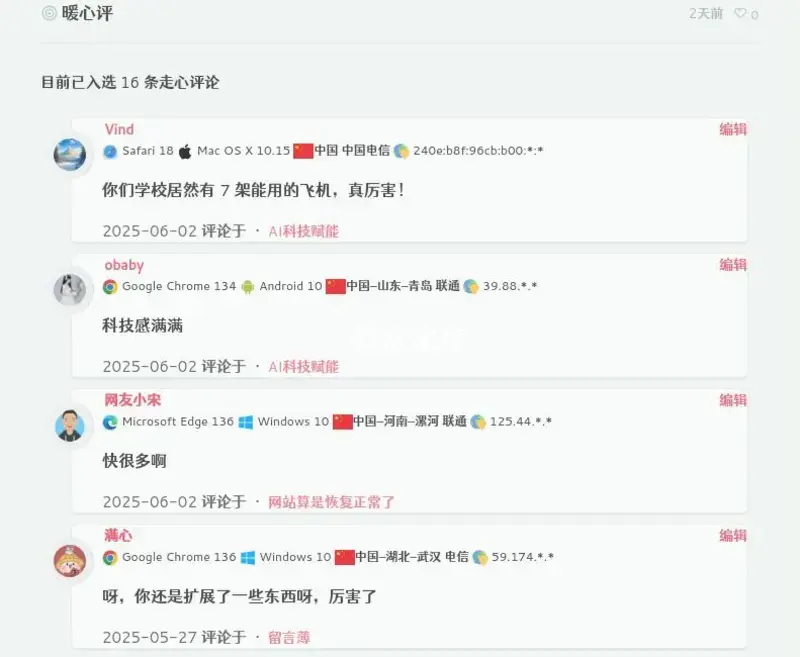Screen dimensions: 800x657
Task: Open the 网站算是恢复正常了 post link
Action: 332,502
